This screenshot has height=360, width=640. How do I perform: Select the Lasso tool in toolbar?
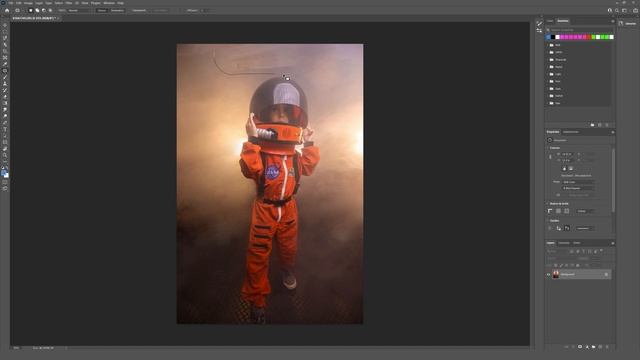[x=5, y=38]
